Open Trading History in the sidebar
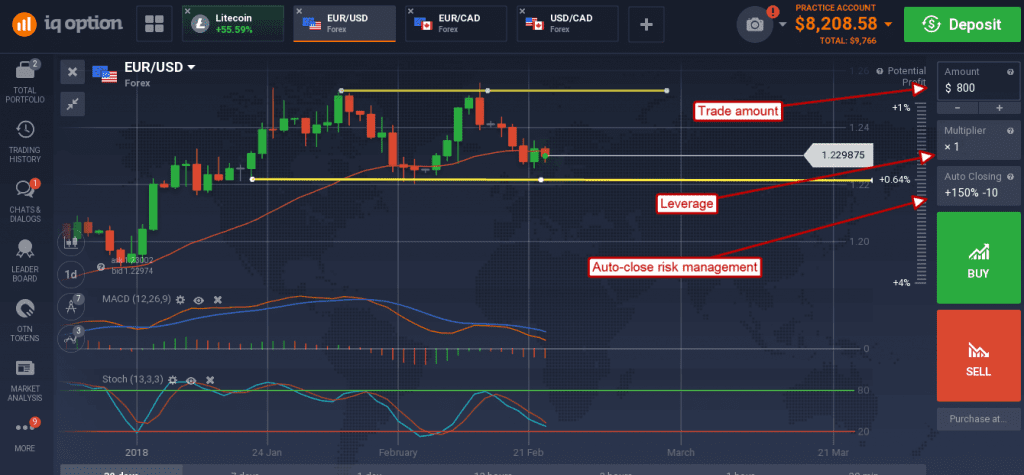The image size is (1024, 475). pos(25,142)
